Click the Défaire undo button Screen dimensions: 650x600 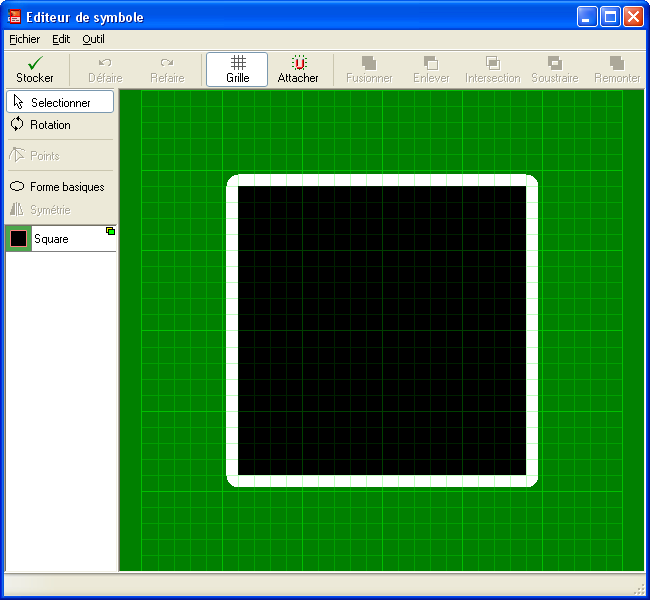point(105,70)
